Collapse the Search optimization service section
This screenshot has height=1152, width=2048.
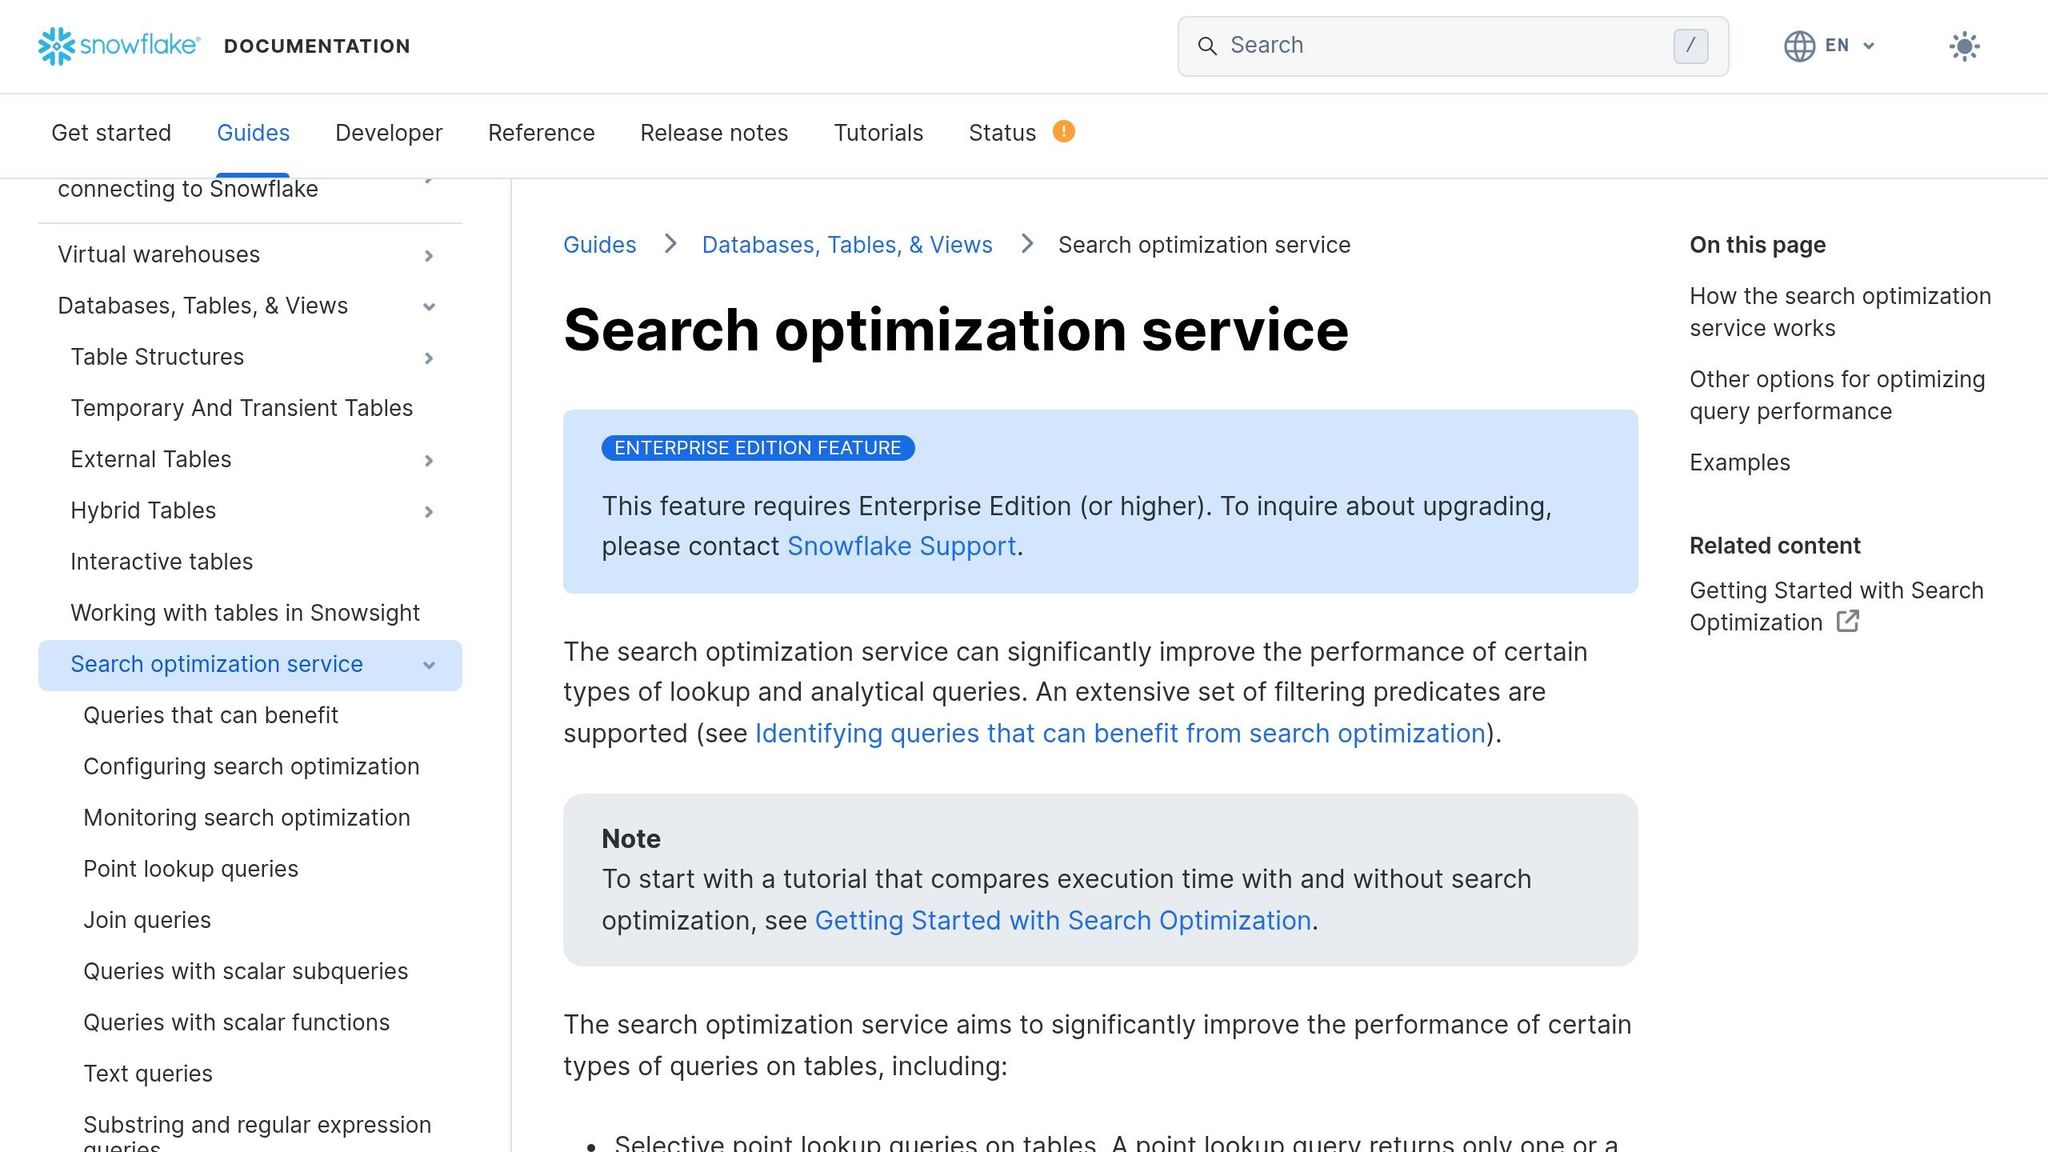(x=429, y=665)
